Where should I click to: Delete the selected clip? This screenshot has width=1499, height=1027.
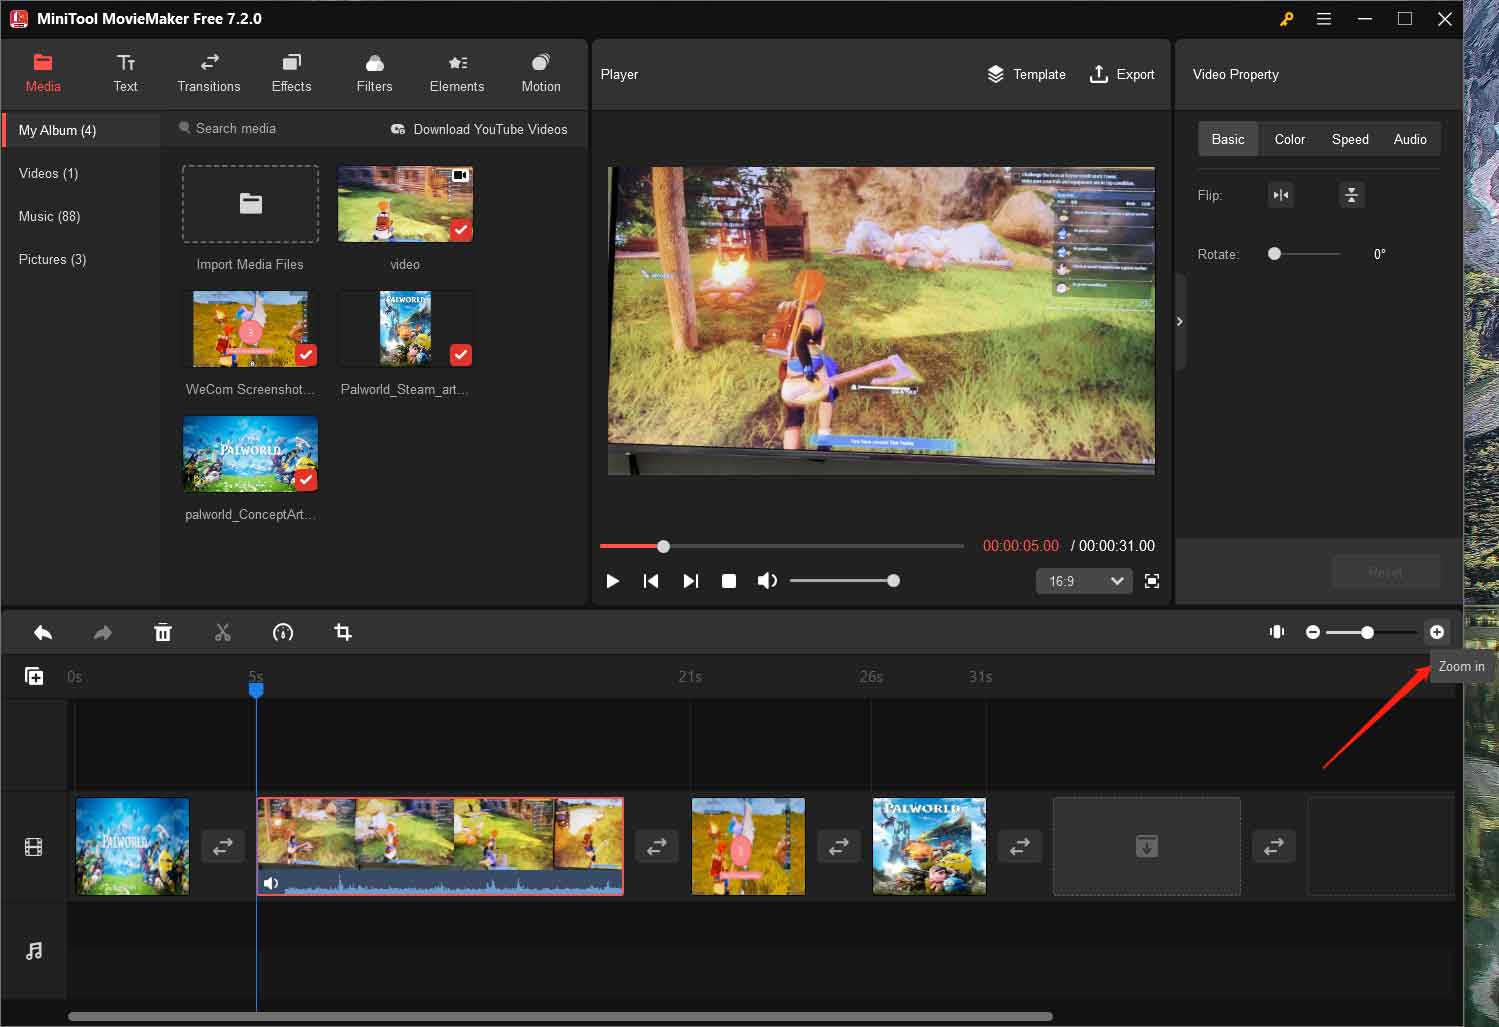coord(163,632)
